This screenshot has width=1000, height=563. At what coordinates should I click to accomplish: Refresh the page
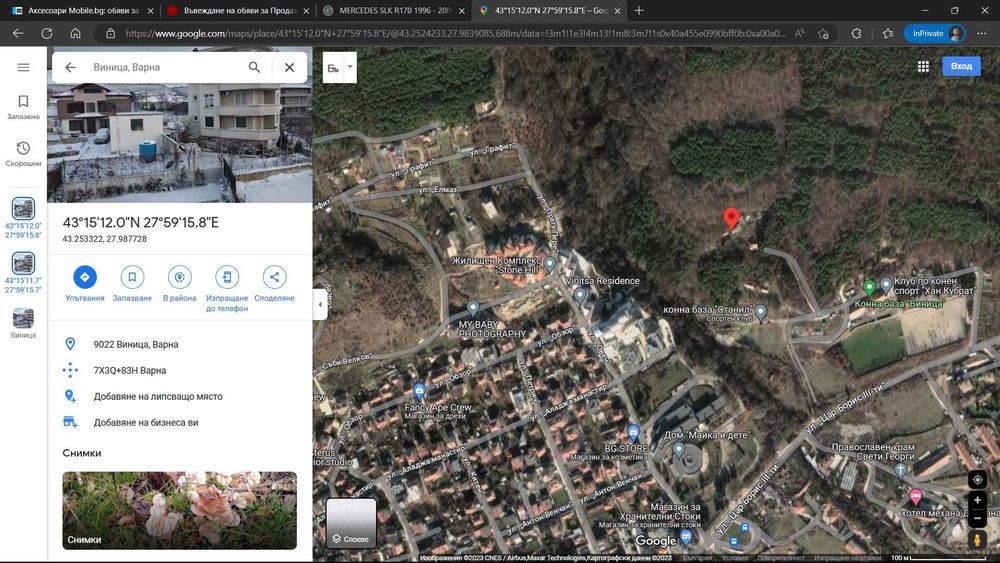(47, 33)
